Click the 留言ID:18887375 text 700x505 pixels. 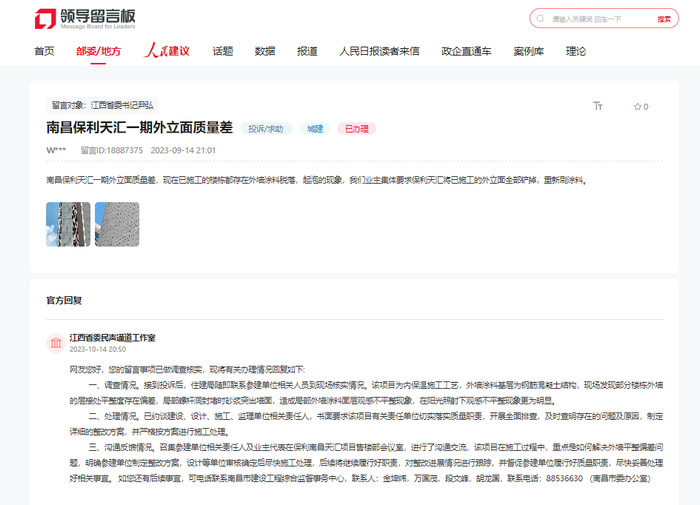[x=112, y=150]
